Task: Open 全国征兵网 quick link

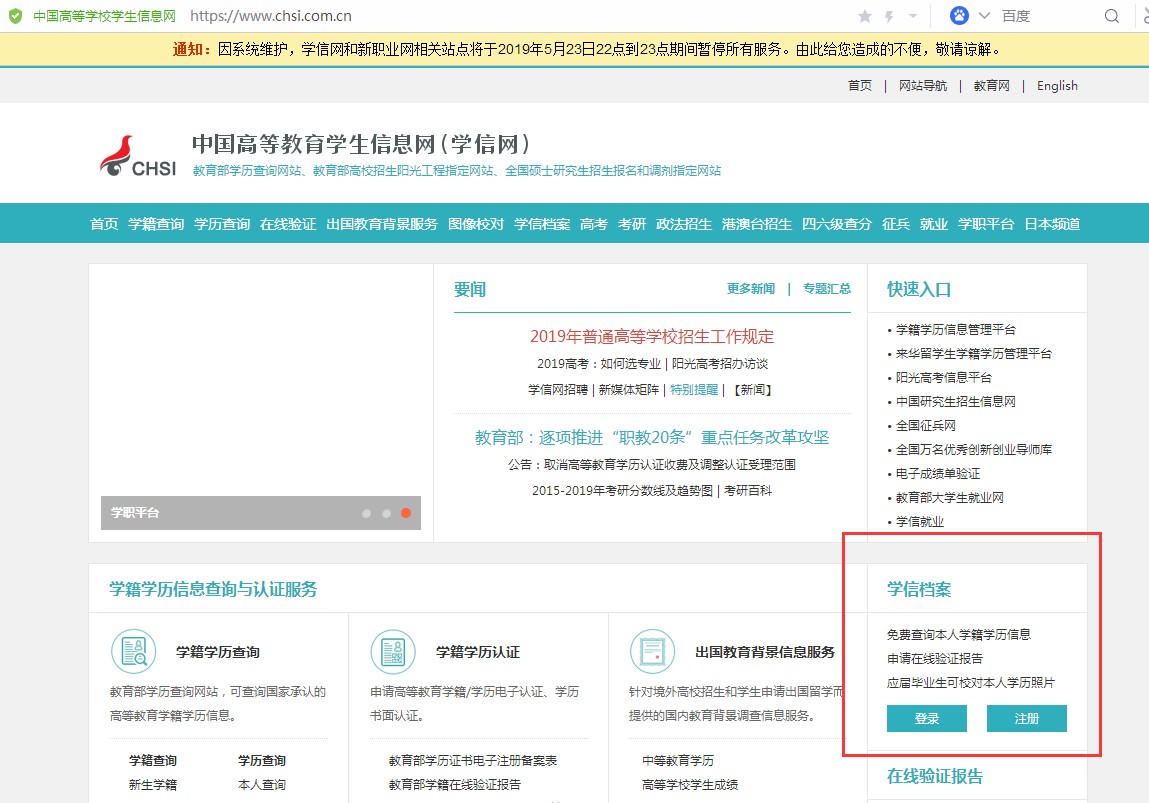Action: click(926, 426)
